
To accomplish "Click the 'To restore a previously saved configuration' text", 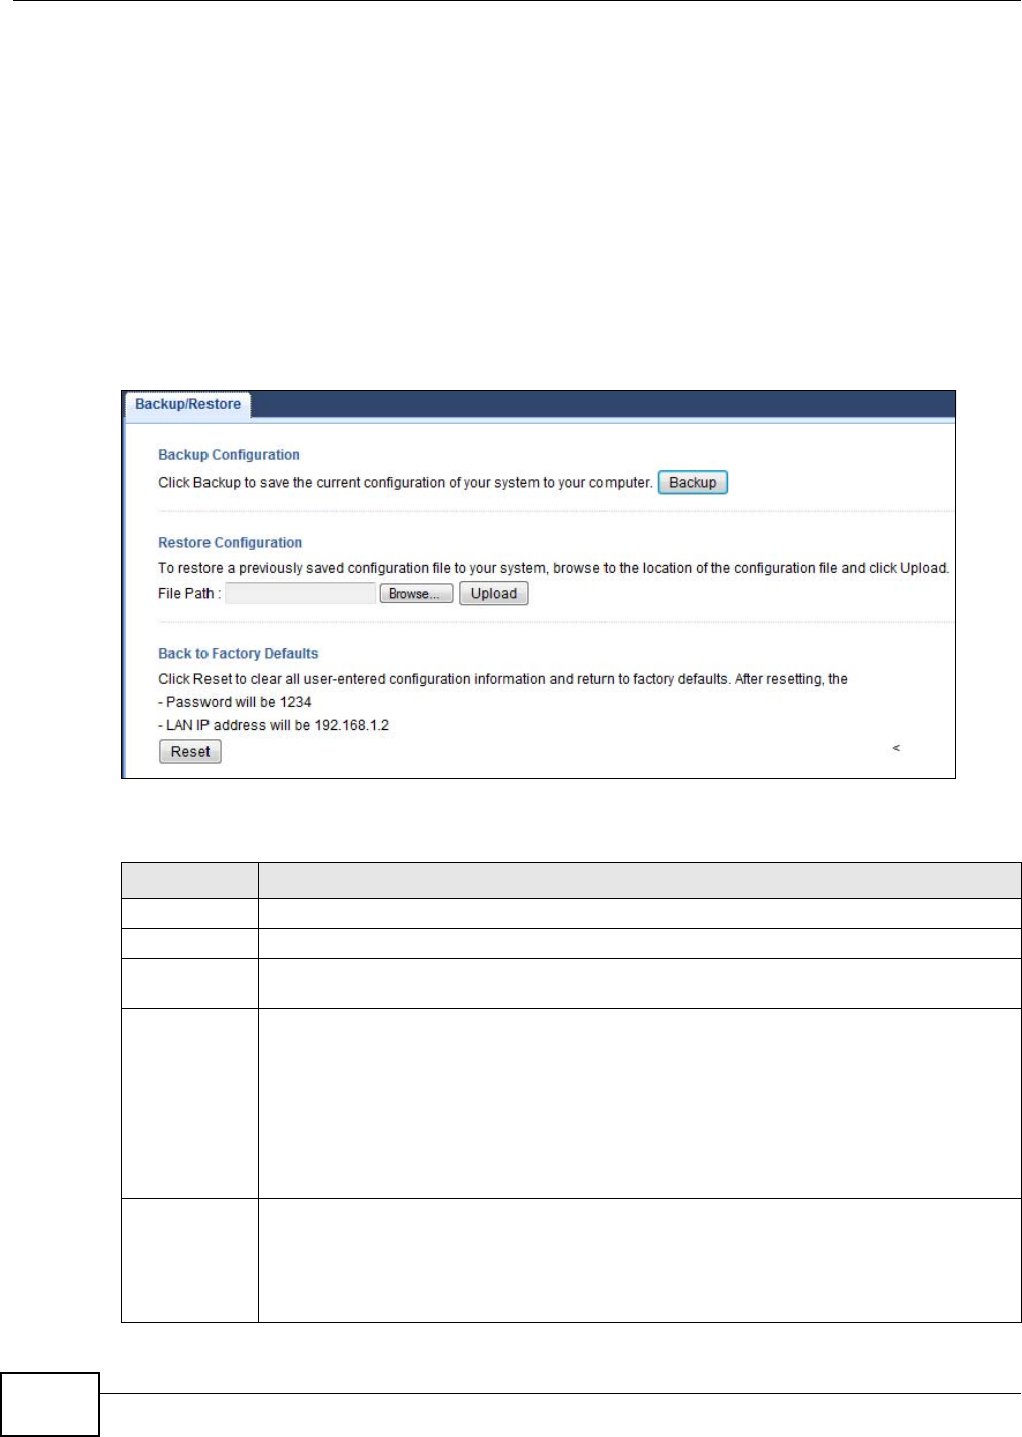I will point(553,568).
